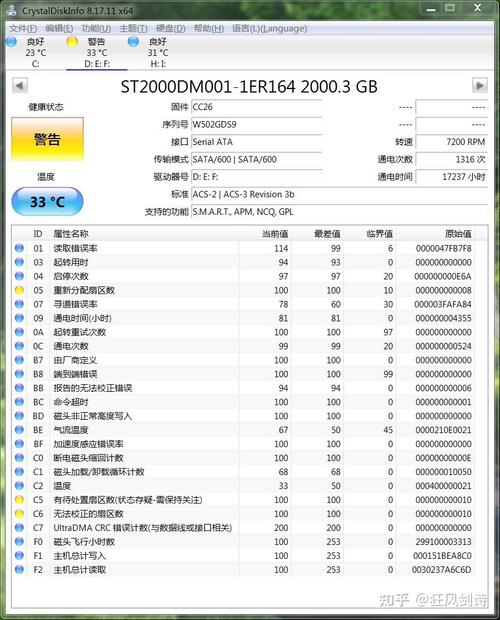Click the firmware field CC26
Image resolution: width=500 pixels, height=620 pixels.
click(256, 107)
